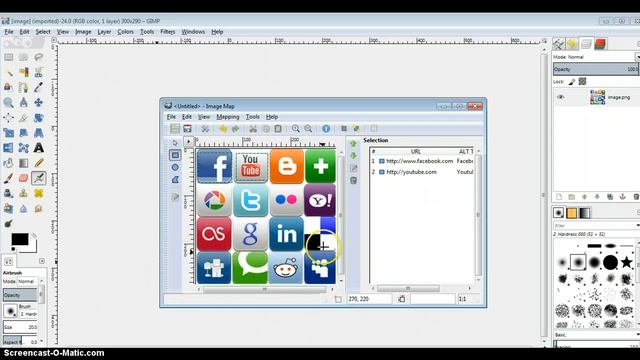Adjust the layer Opacity slider

pyautogui.click(x=596, y=69)
